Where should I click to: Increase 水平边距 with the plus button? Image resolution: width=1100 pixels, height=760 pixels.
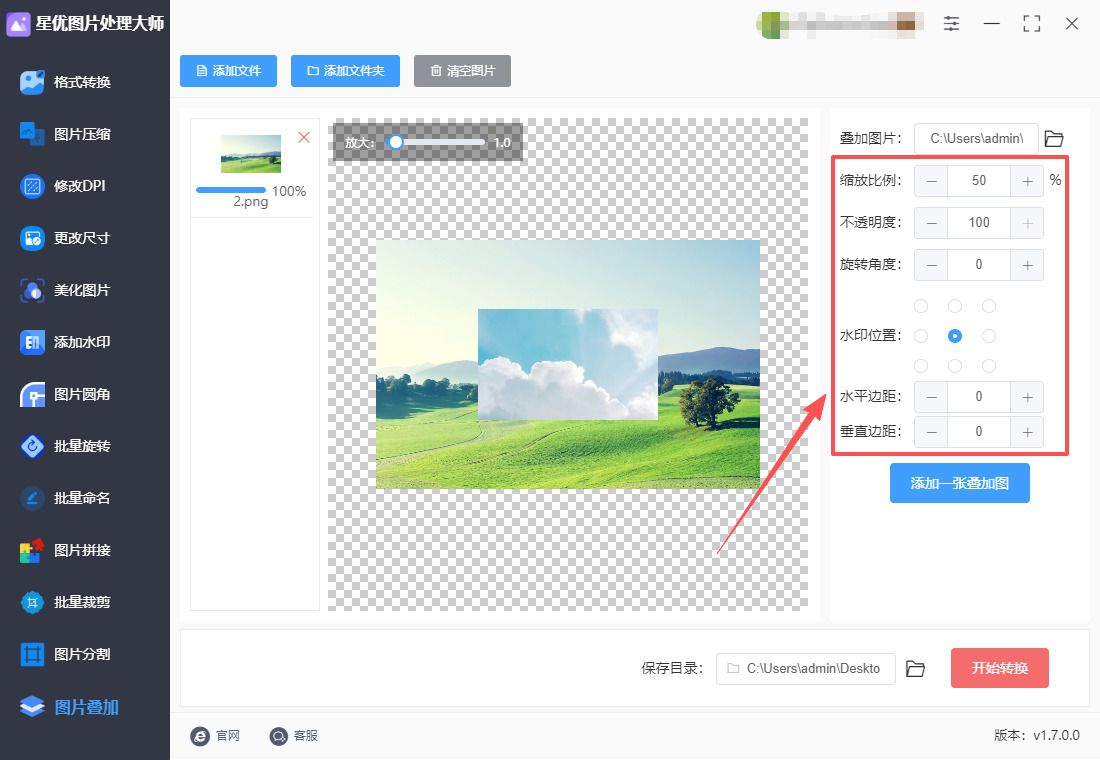coord(1027,397)
